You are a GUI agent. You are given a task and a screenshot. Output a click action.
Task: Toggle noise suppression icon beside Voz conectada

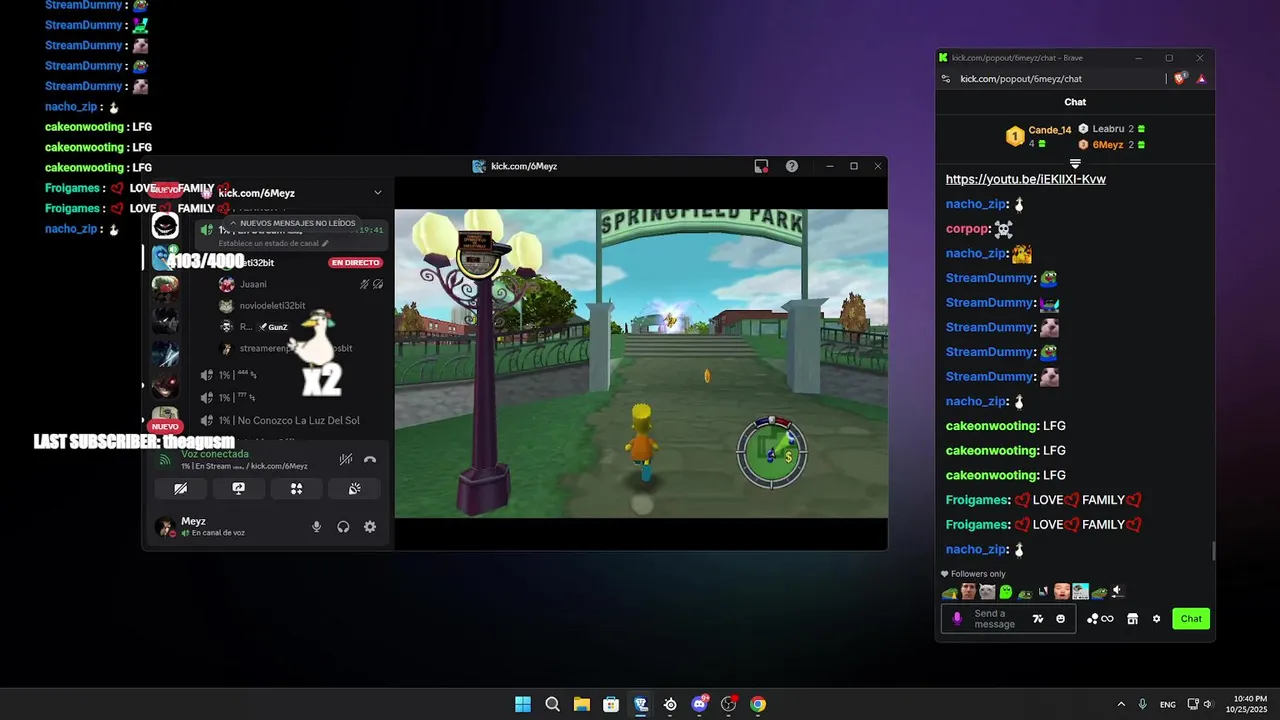(345, 460)
